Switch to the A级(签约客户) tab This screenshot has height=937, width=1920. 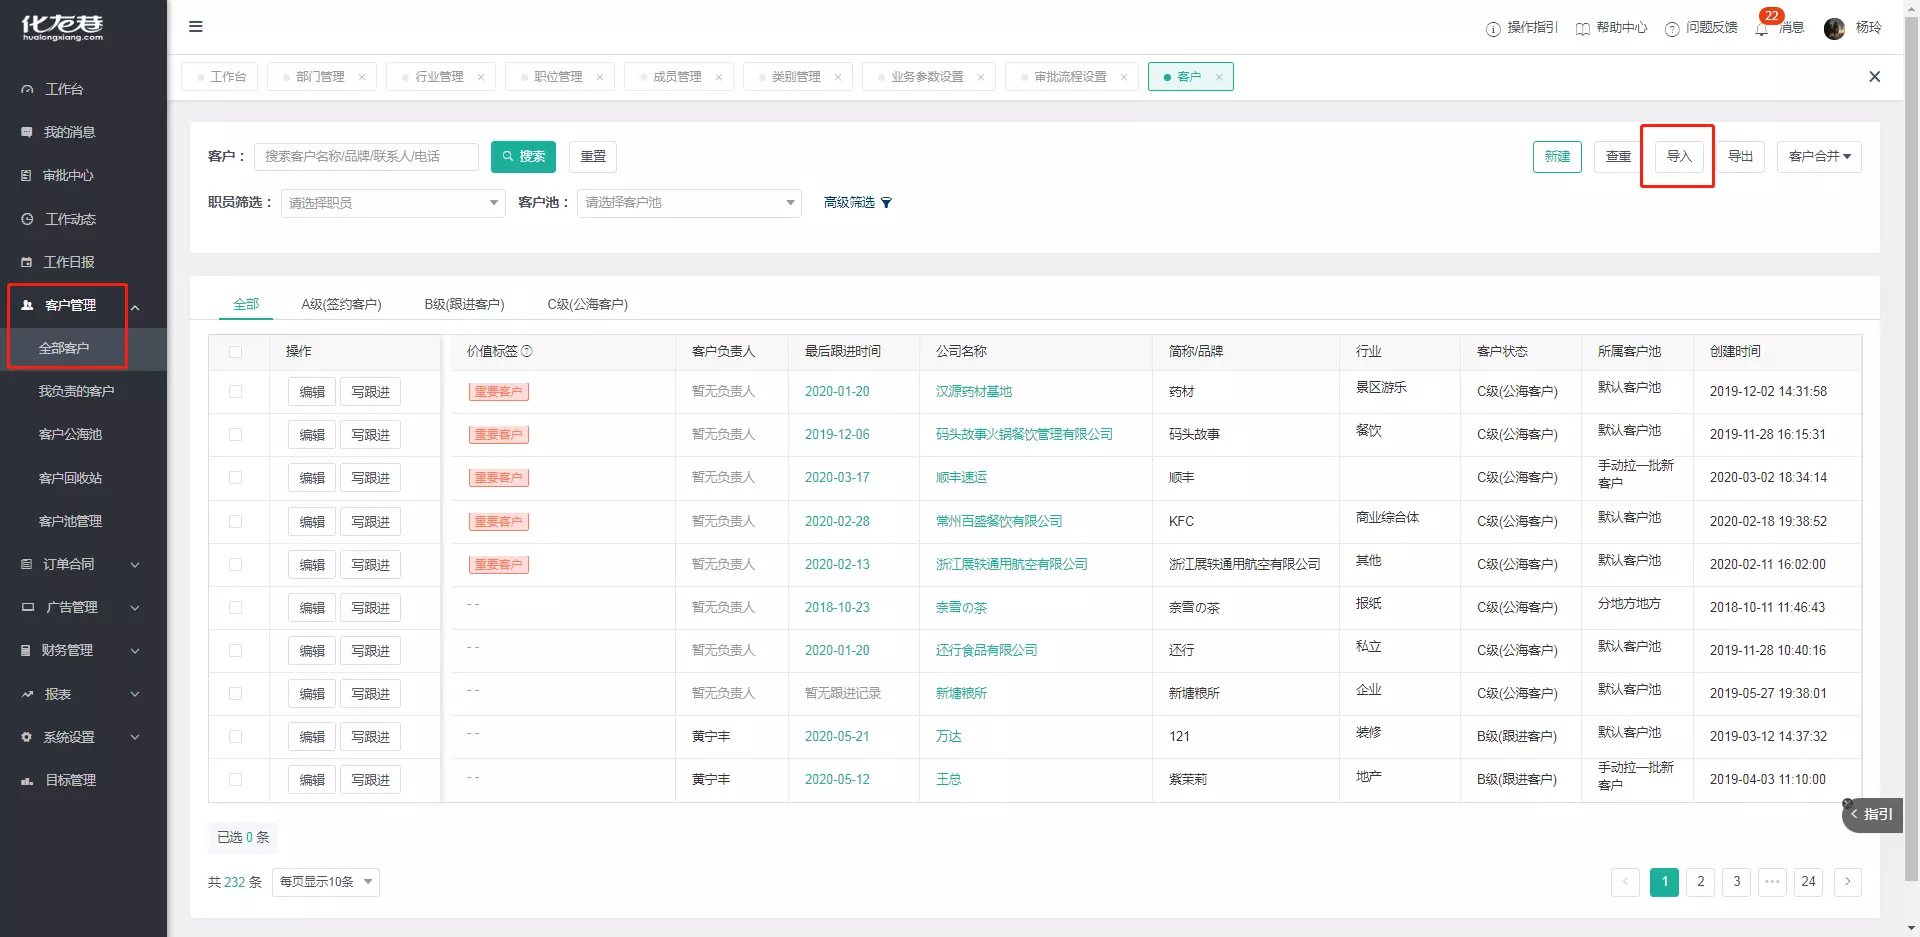click(341, 304)
